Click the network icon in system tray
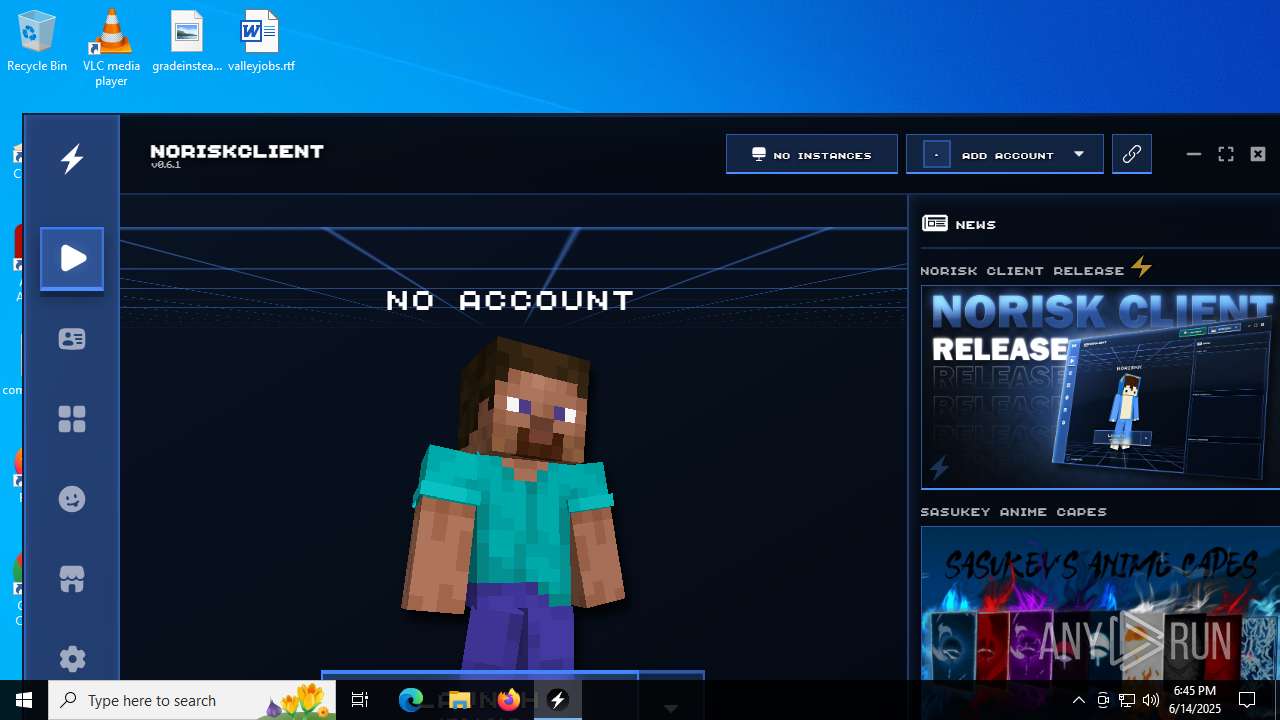The height and width of the screenshot is (720, 1280). tap(1127, 700)
